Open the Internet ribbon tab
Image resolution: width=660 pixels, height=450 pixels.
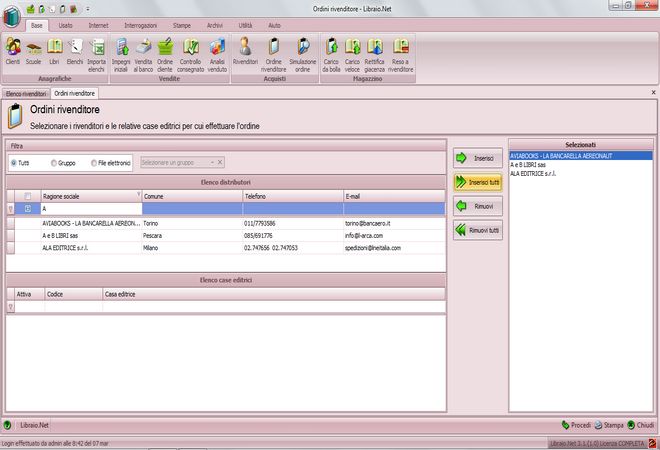[98, 26]
